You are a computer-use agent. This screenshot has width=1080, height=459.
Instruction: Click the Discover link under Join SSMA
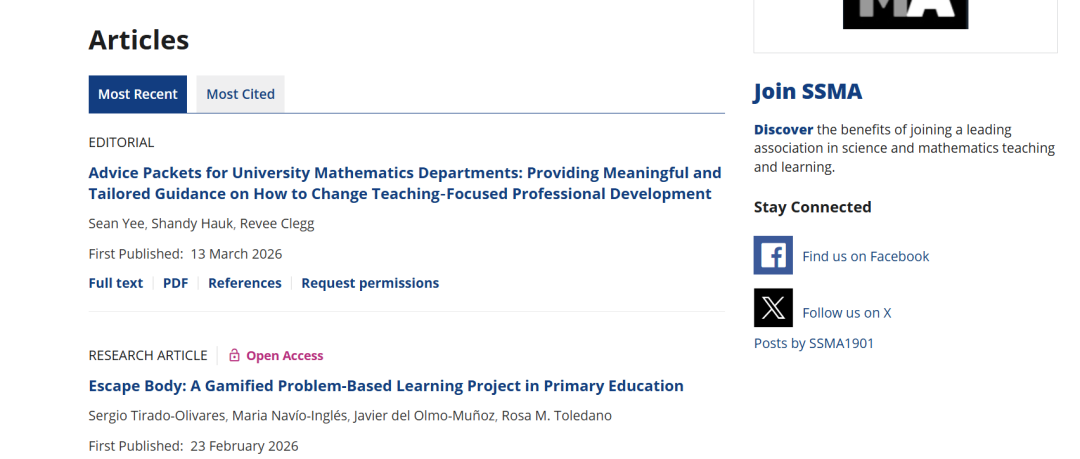pos(783,129)
